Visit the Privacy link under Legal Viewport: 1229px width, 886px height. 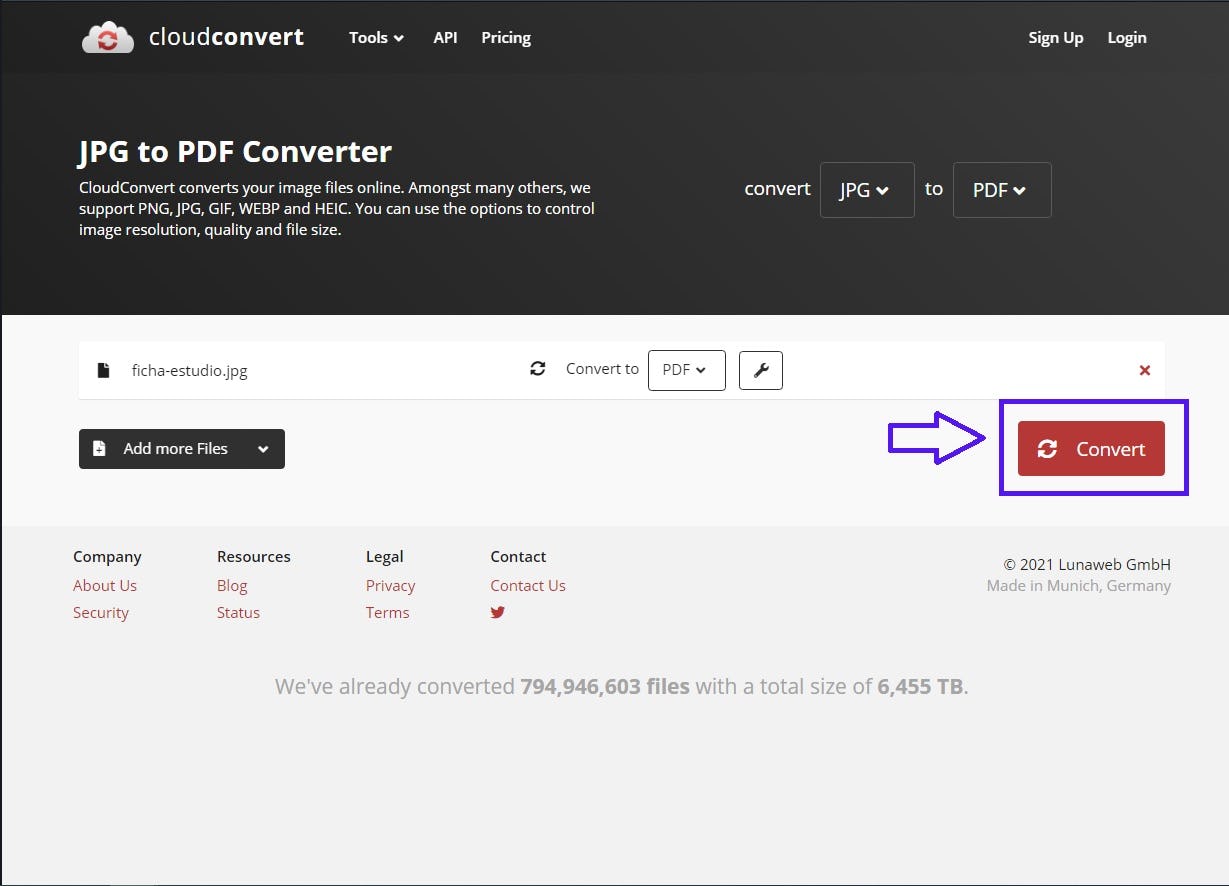tap(390, 586)
